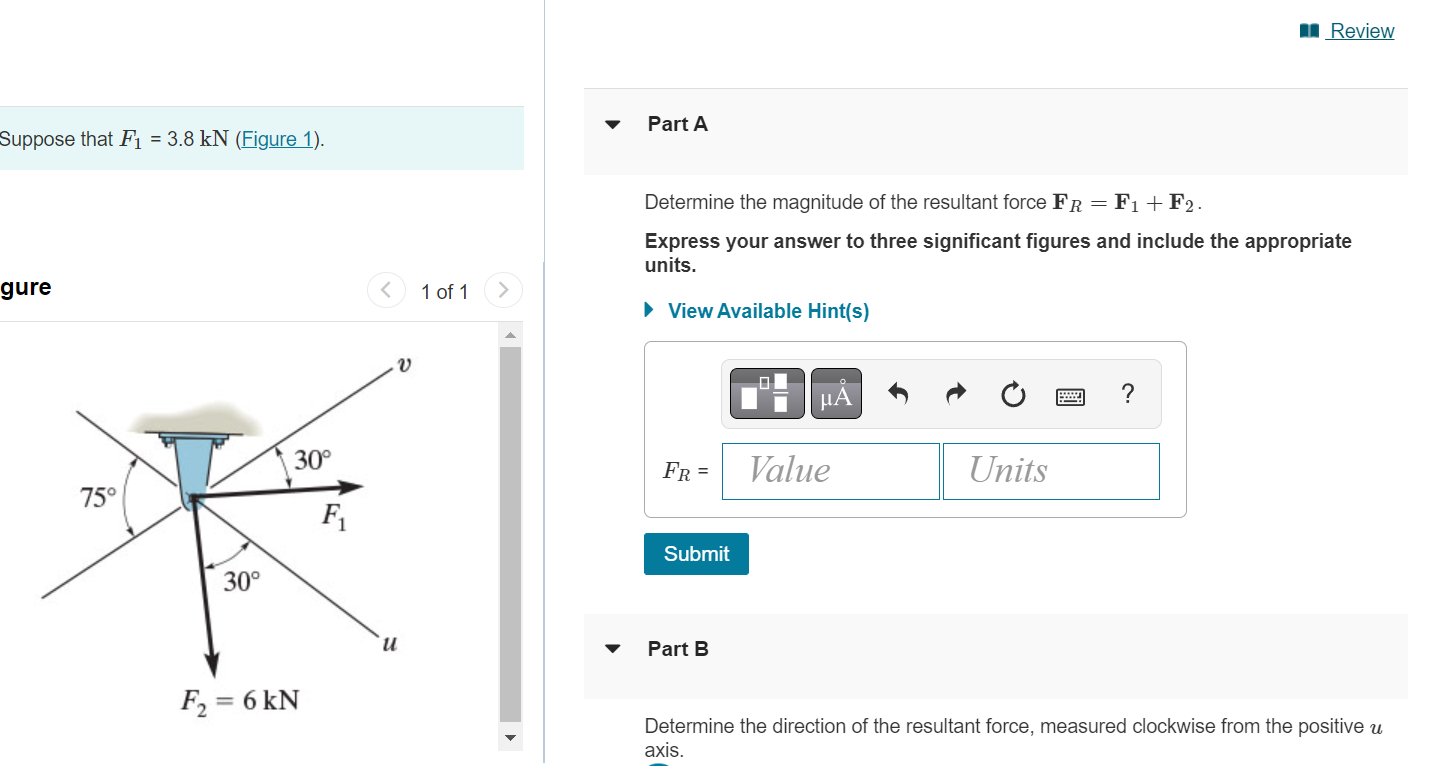Reset the answer using the circular reset icon
The image size is (1435, 766).
1013,394
